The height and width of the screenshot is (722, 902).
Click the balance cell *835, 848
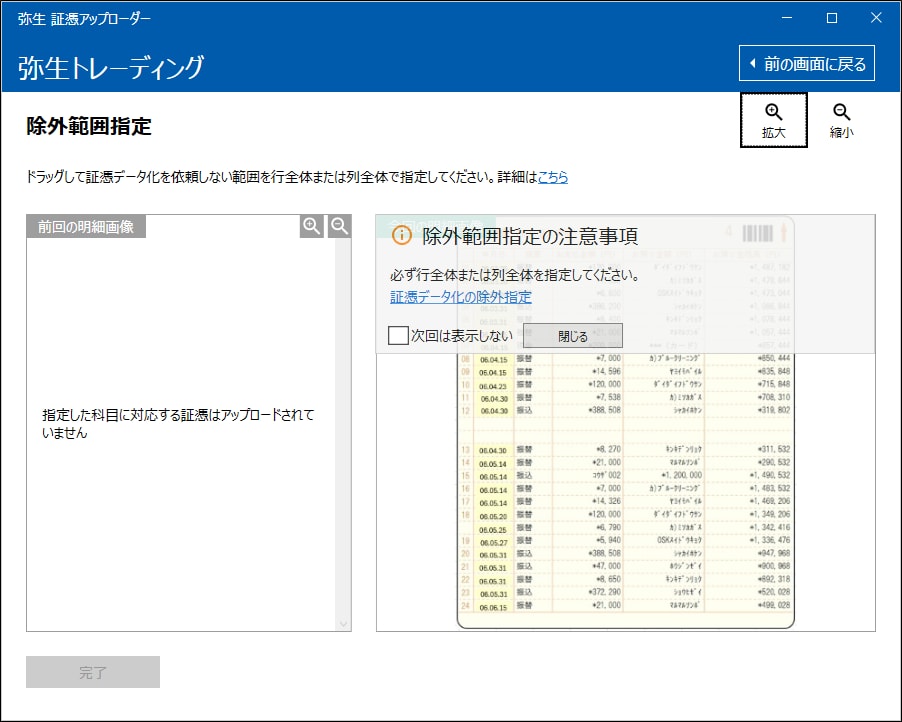(x=774, y=372)
